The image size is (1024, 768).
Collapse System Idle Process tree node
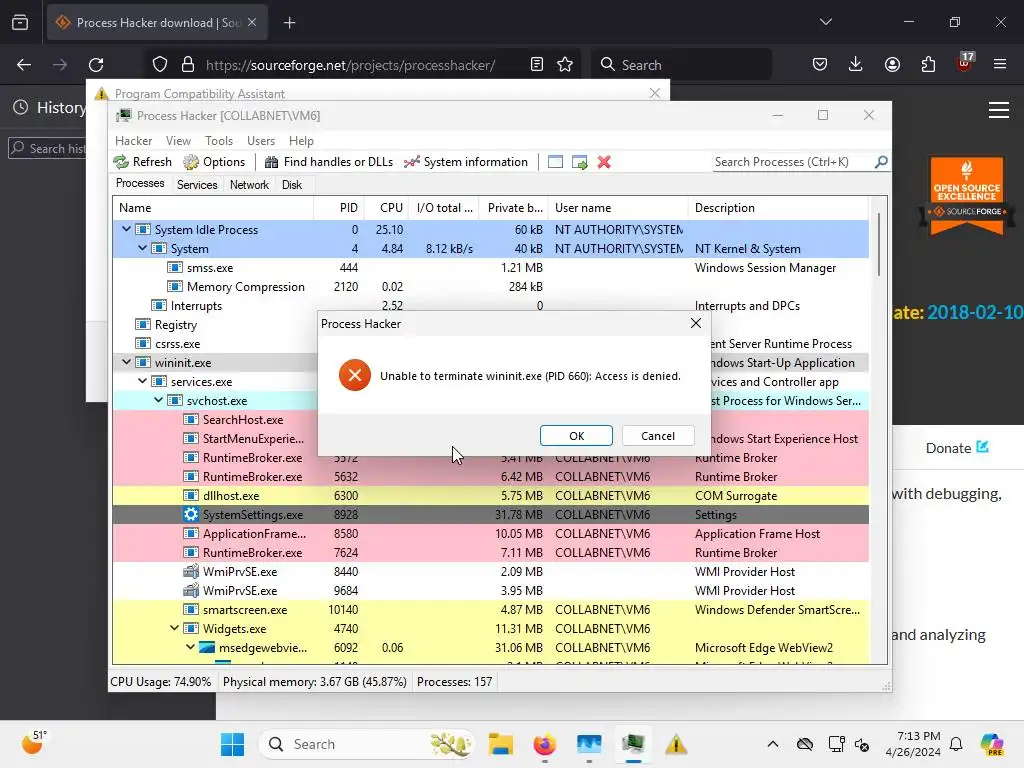click(127, 229)
